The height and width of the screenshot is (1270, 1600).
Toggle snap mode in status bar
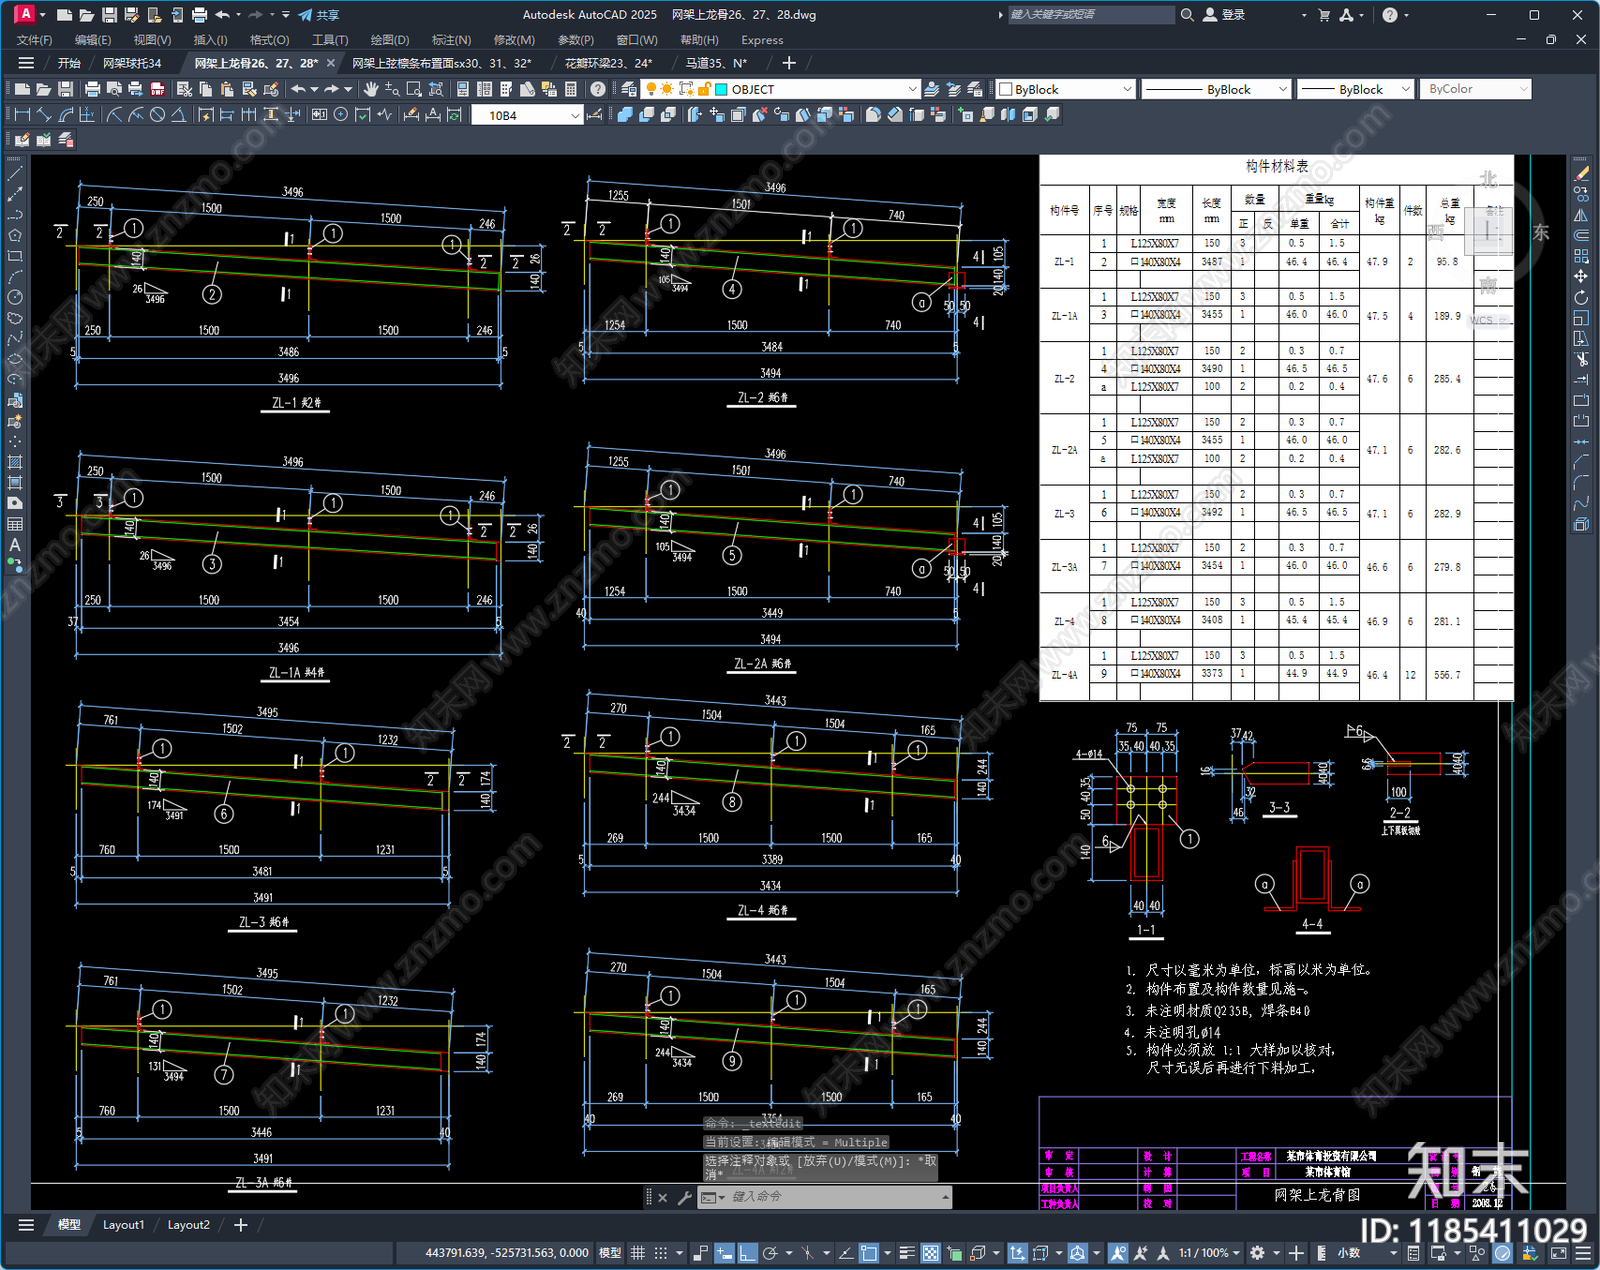tap(661, 1253)
